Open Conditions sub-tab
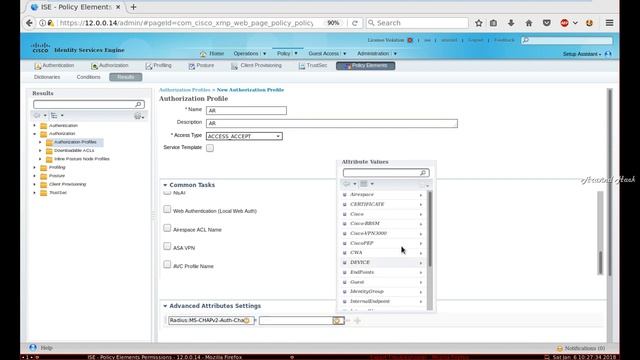This screenshot has width=640, height=360. (x=88, y=77)
